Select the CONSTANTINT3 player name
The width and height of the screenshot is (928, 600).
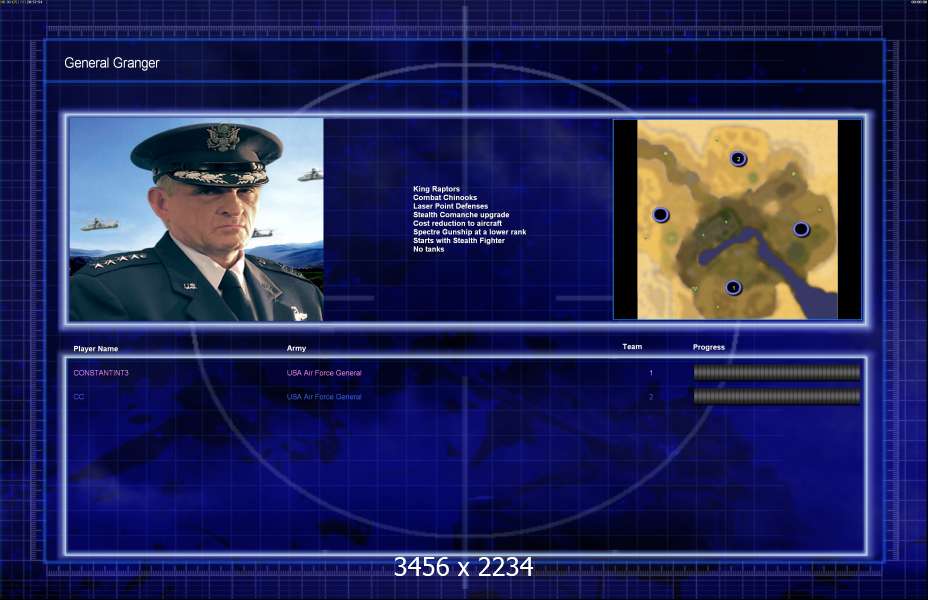101,373
